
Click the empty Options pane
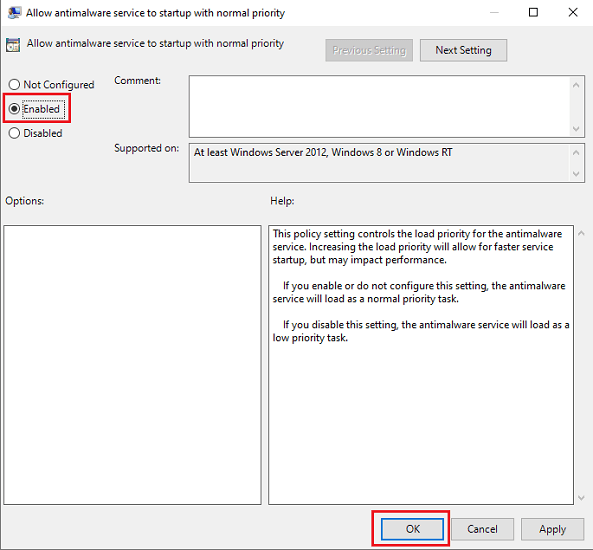pyautogui.click(x=132, y=365)
